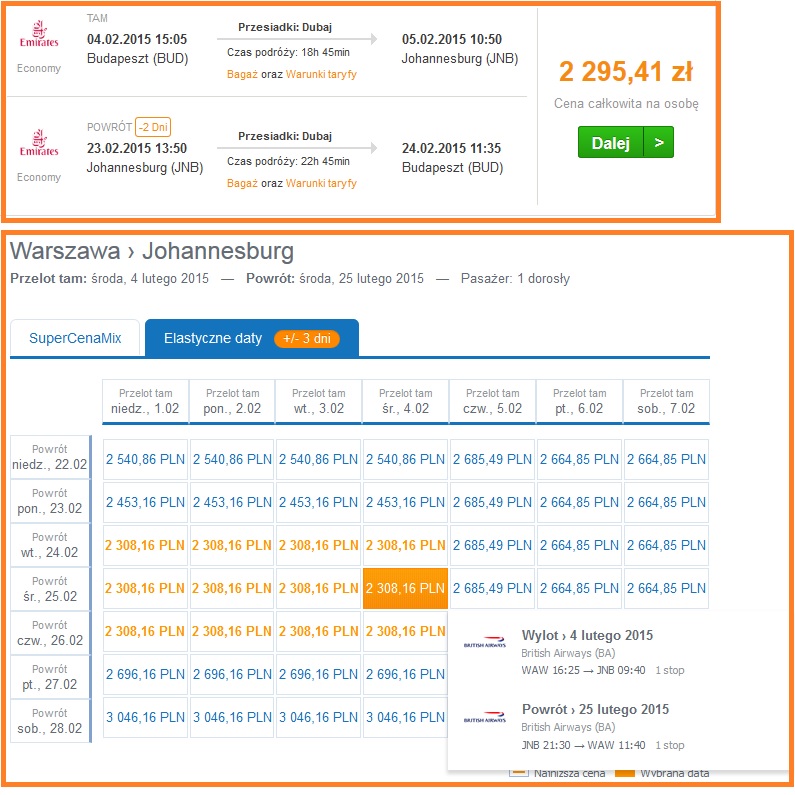
Task: Select departure column czw., 5.02
Action: (x=492, y=401)
